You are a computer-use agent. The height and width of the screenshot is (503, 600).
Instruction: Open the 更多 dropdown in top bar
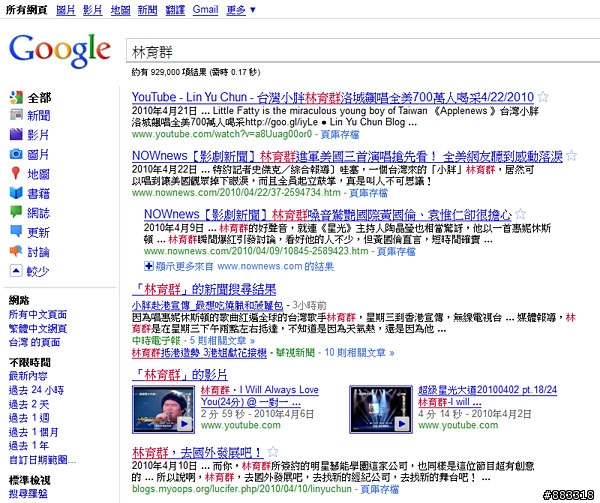tap(241, 10)
